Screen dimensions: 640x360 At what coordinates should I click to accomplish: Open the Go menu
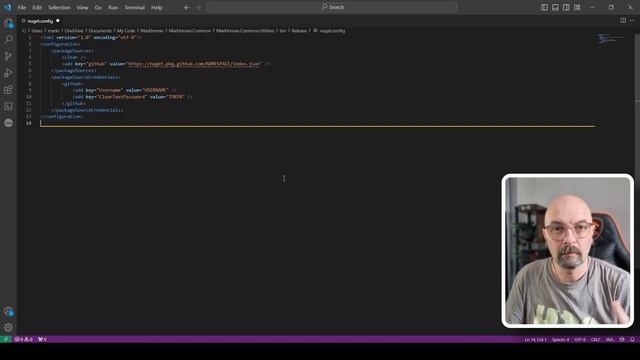click(x=98, y=7)
